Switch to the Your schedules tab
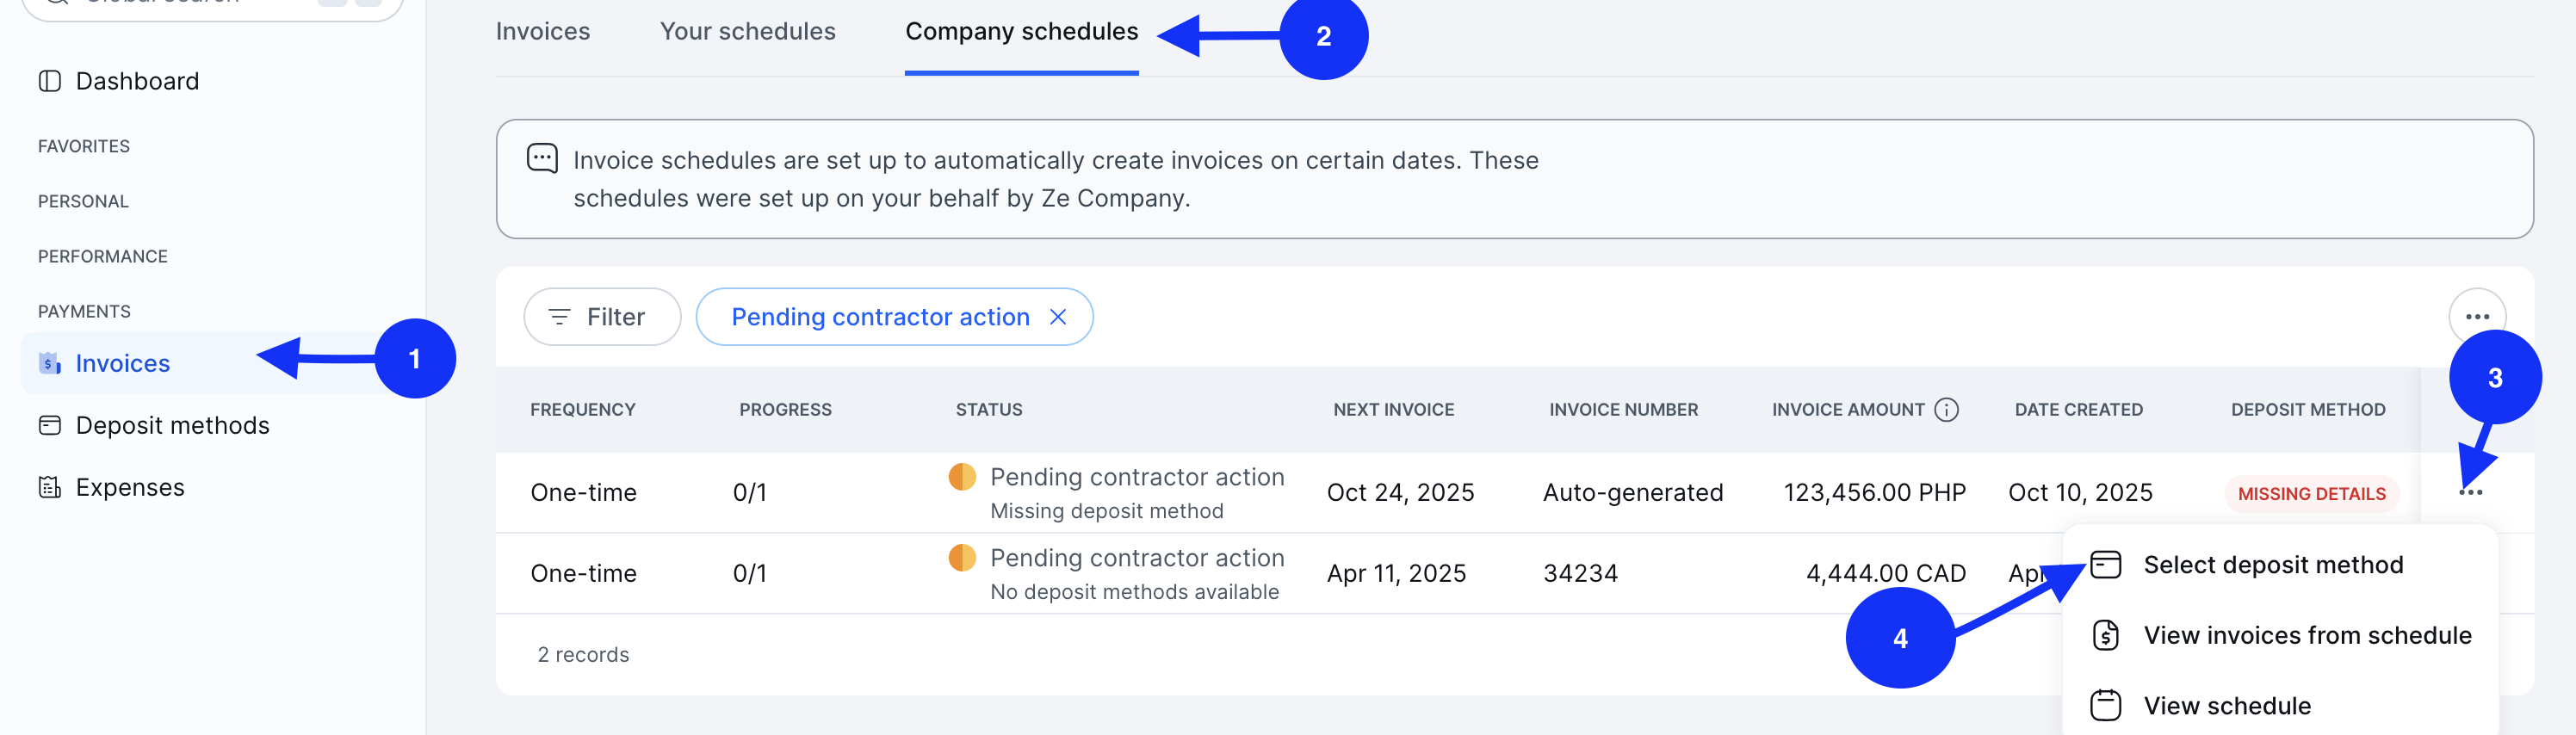 point(747,31)
